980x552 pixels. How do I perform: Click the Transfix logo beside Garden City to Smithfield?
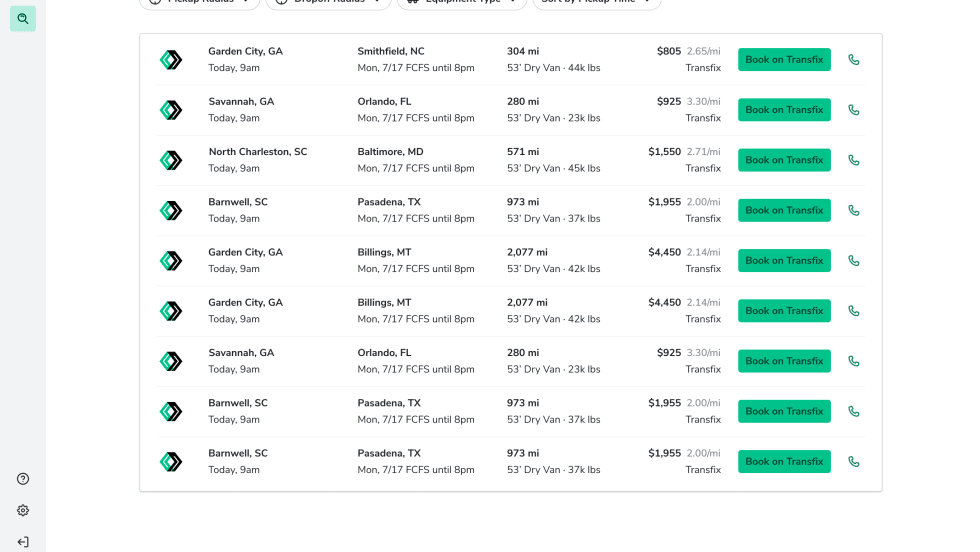[x=171, y=60]
